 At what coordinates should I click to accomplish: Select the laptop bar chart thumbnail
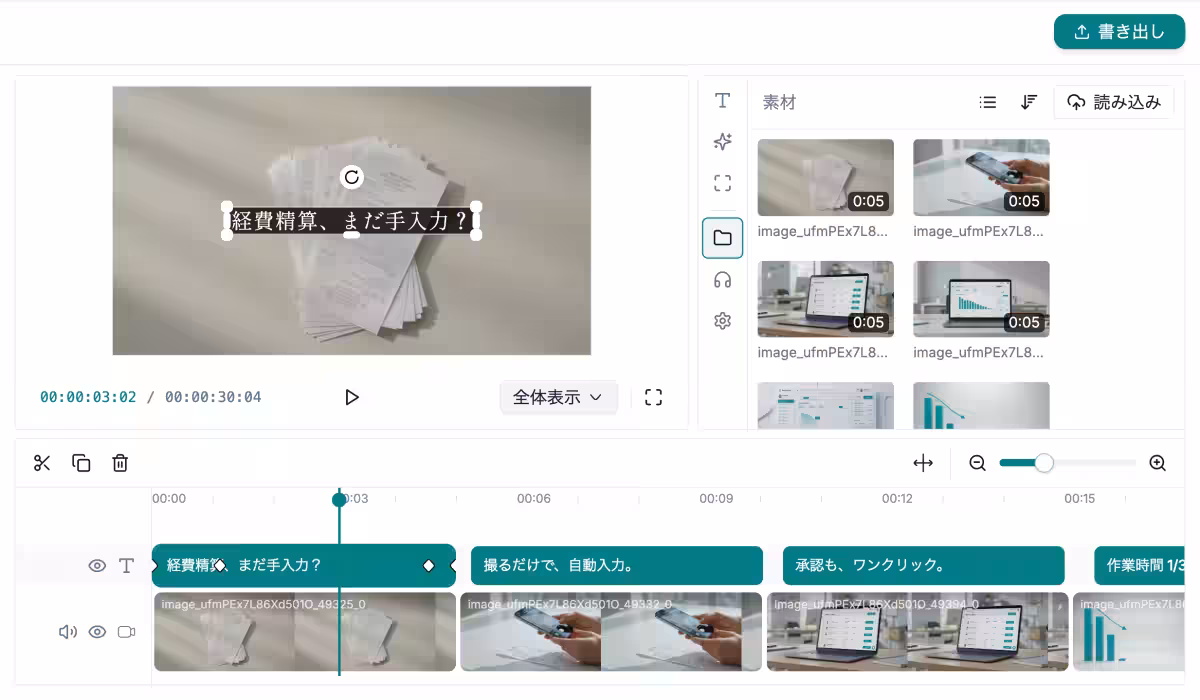tap(982, 299)
